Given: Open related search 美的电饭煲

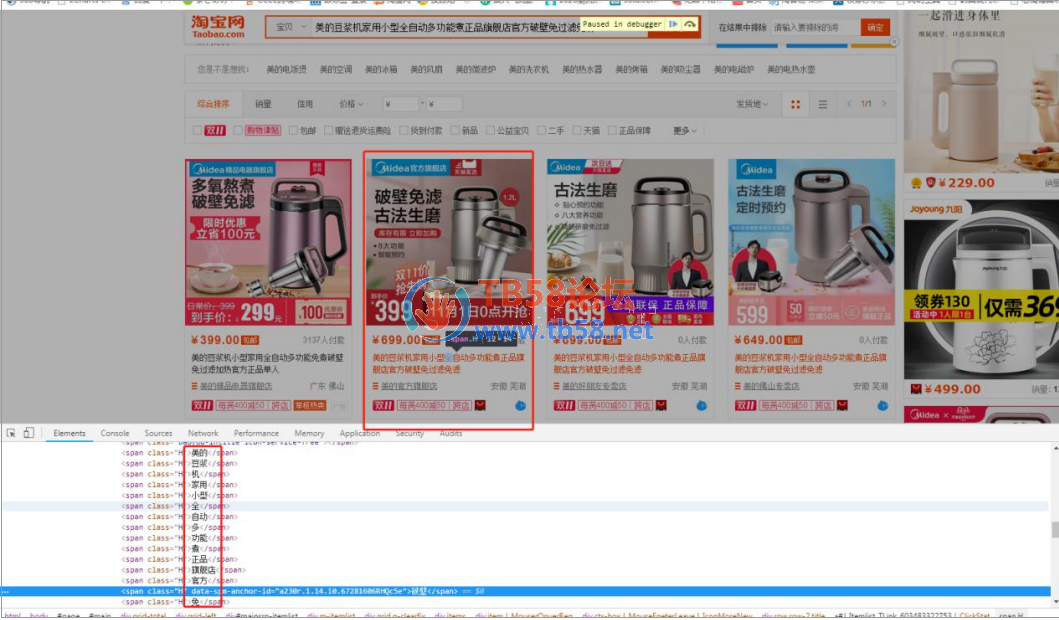Looking at the screenshot, I should coord(286,69).
